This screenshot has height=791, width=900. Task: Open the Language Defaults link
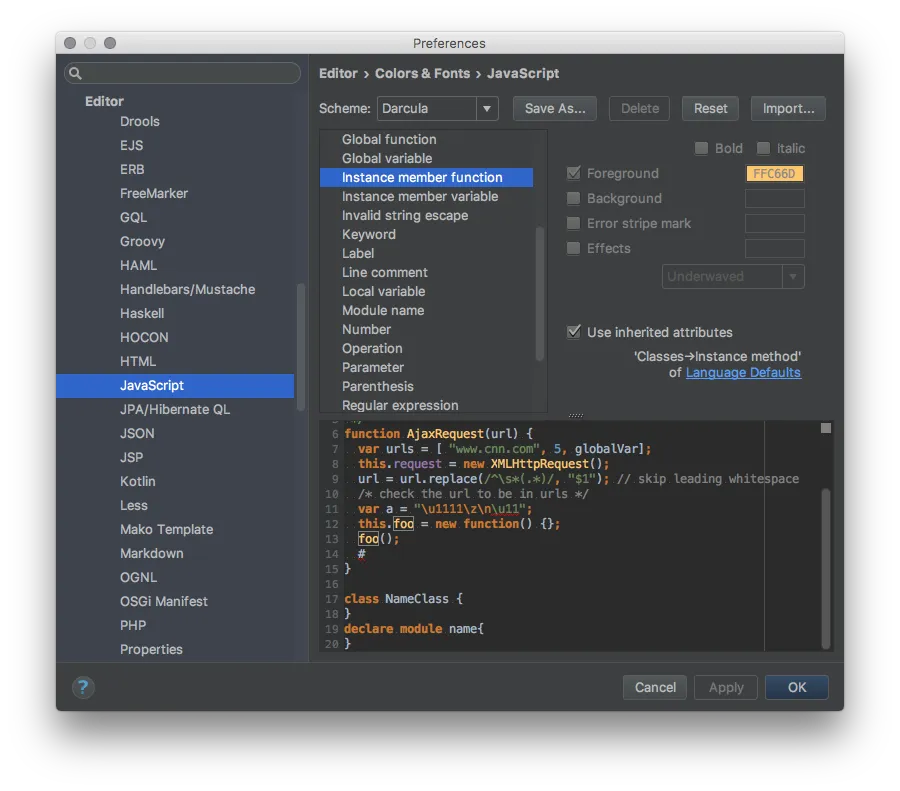tap(743, 373)
